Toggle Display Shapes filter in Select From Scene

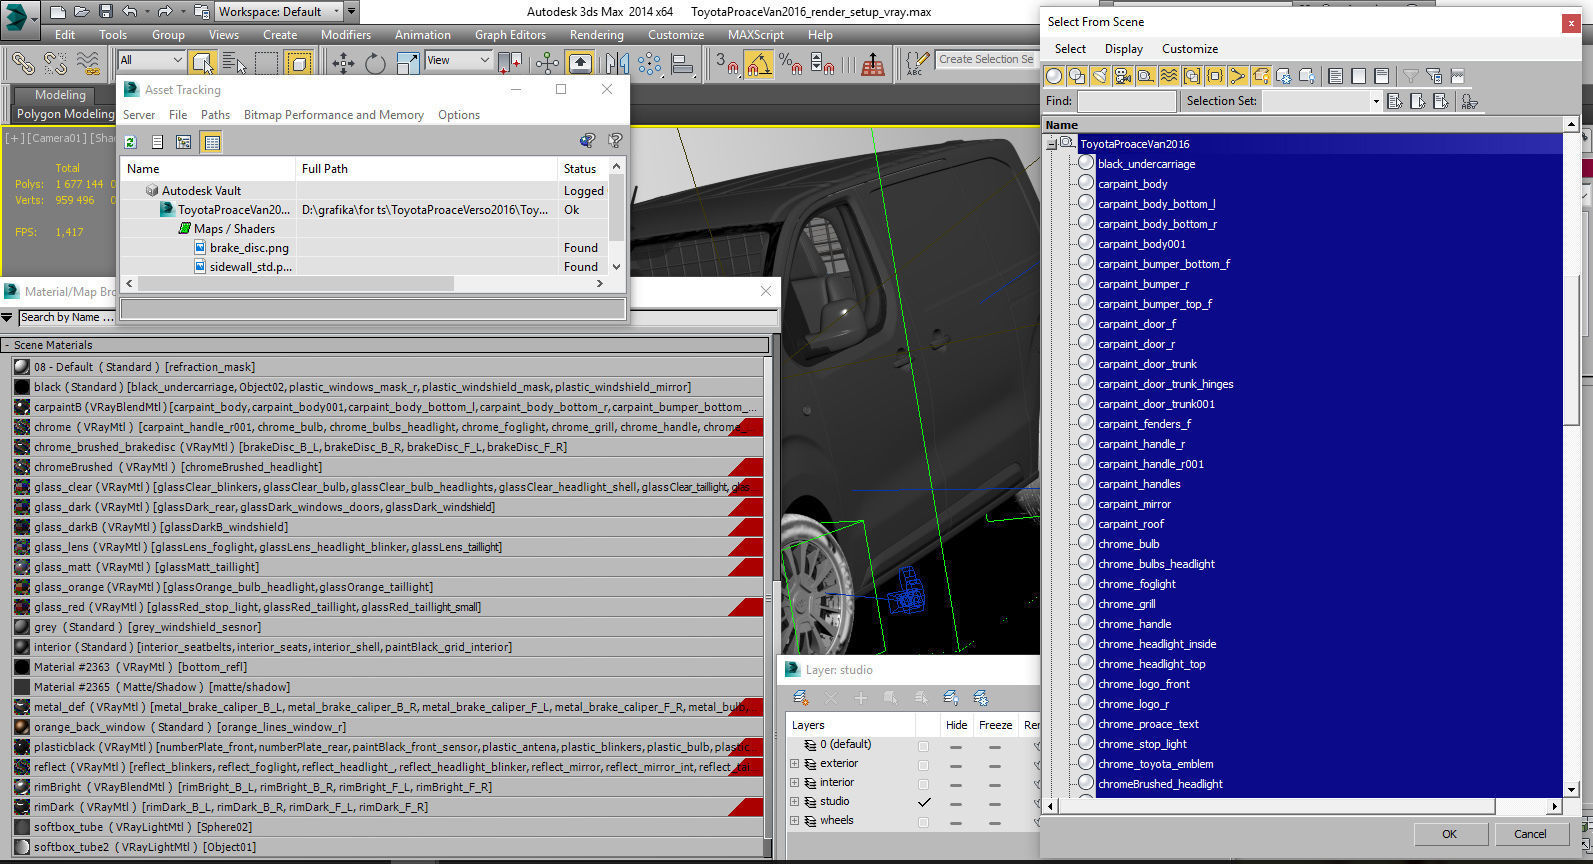[1077, 76]
